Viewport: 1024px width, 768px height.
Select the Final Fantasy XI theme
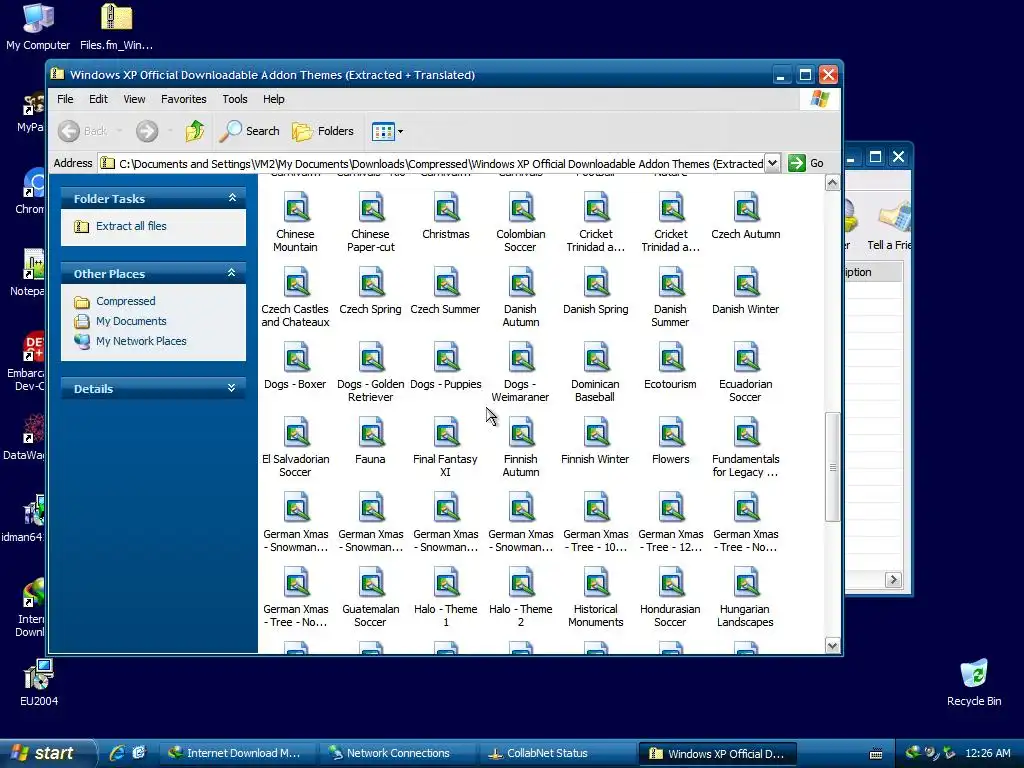445,447
